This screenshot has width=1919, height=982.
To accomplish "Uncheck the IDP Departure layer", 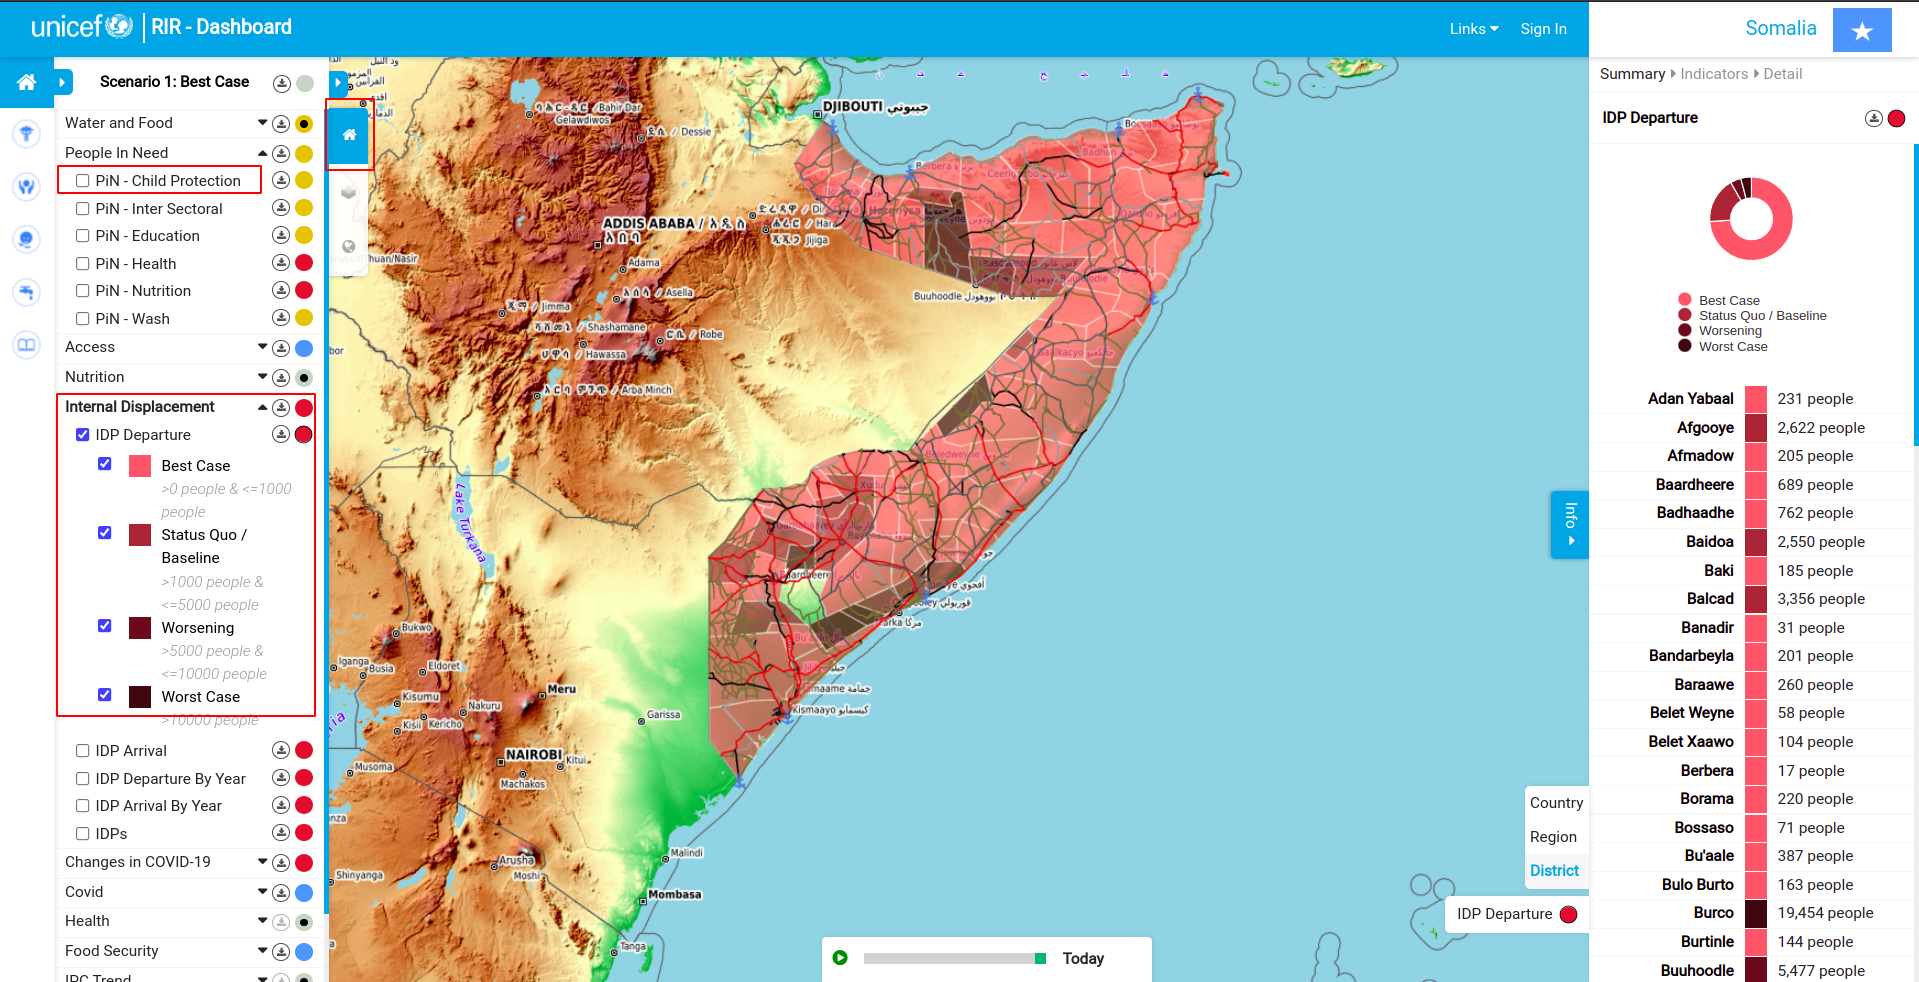I will [x=83, y=435].
